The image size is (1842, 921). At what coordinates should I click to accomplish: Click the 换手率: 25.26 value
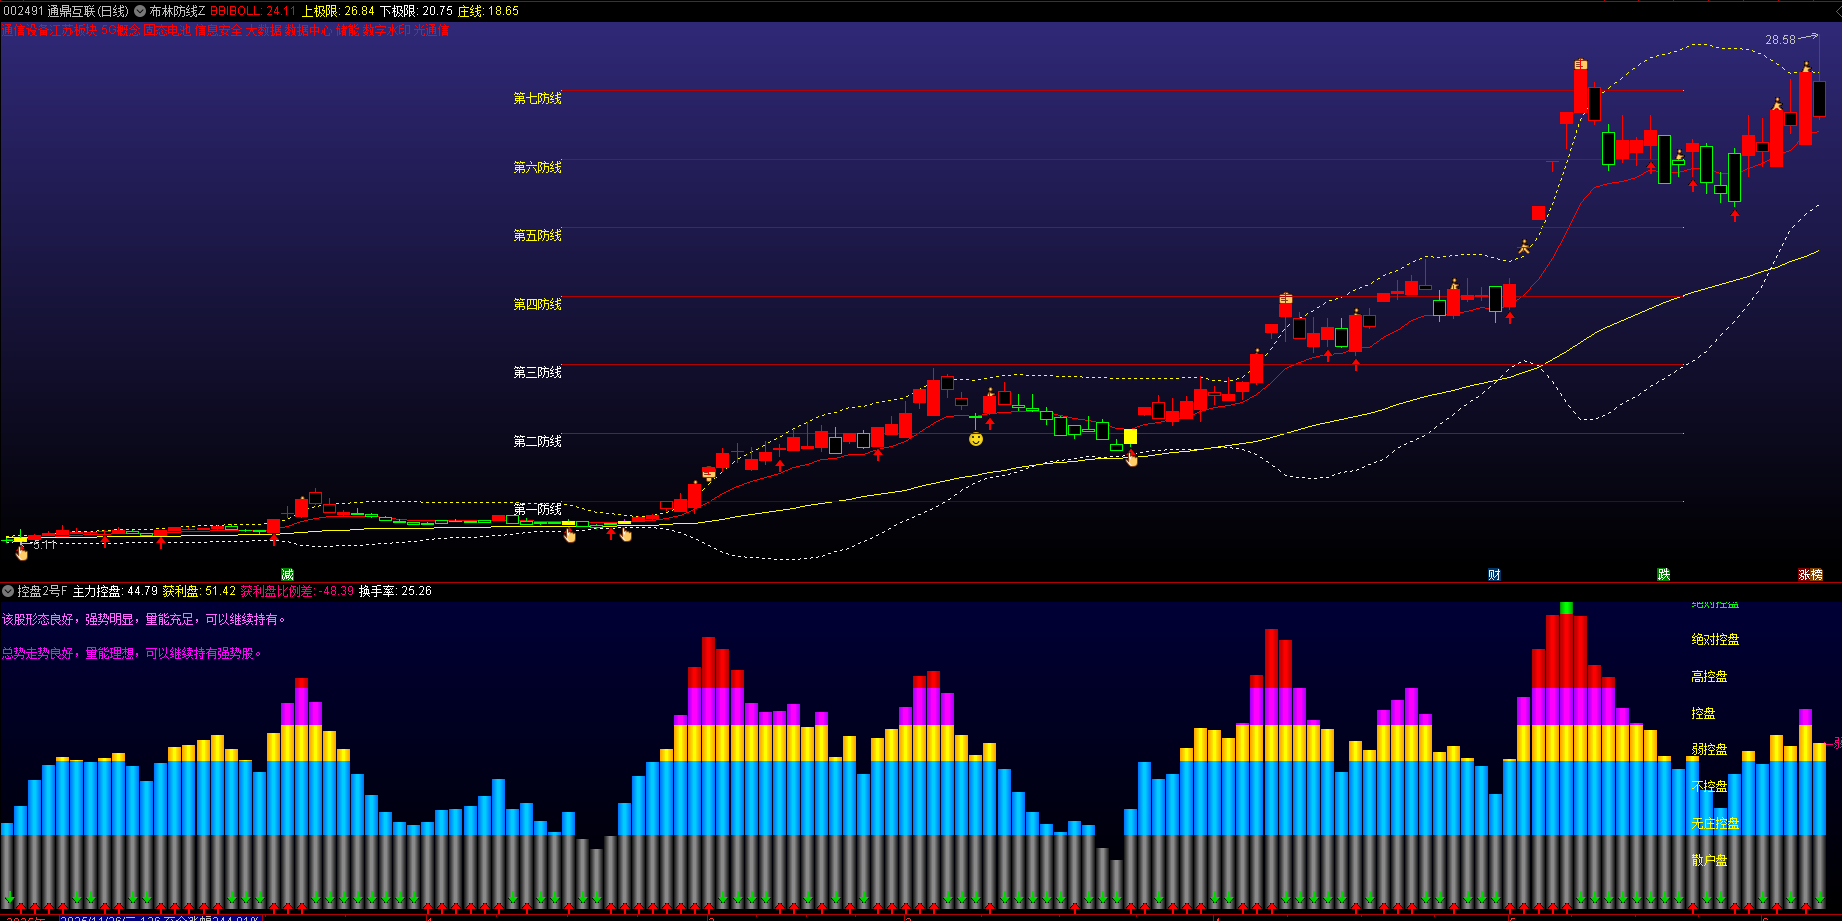[x=395, y=591]
